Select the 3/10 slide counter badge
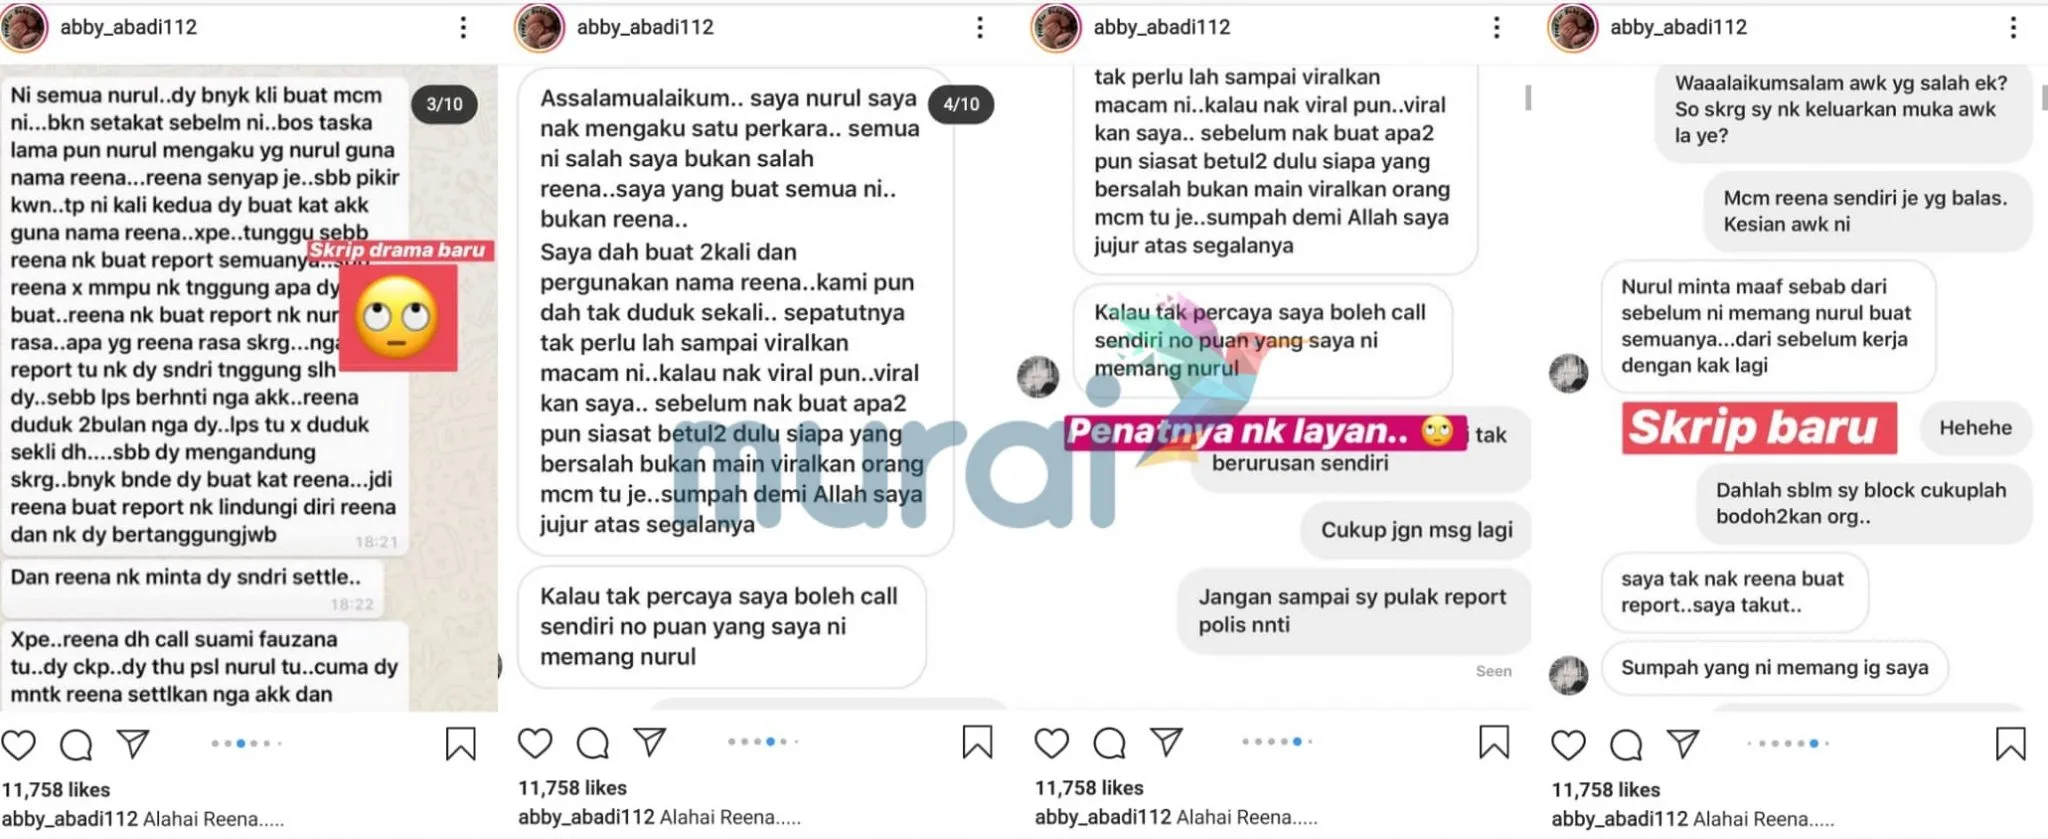2048x839 pixels. [444, 104]
